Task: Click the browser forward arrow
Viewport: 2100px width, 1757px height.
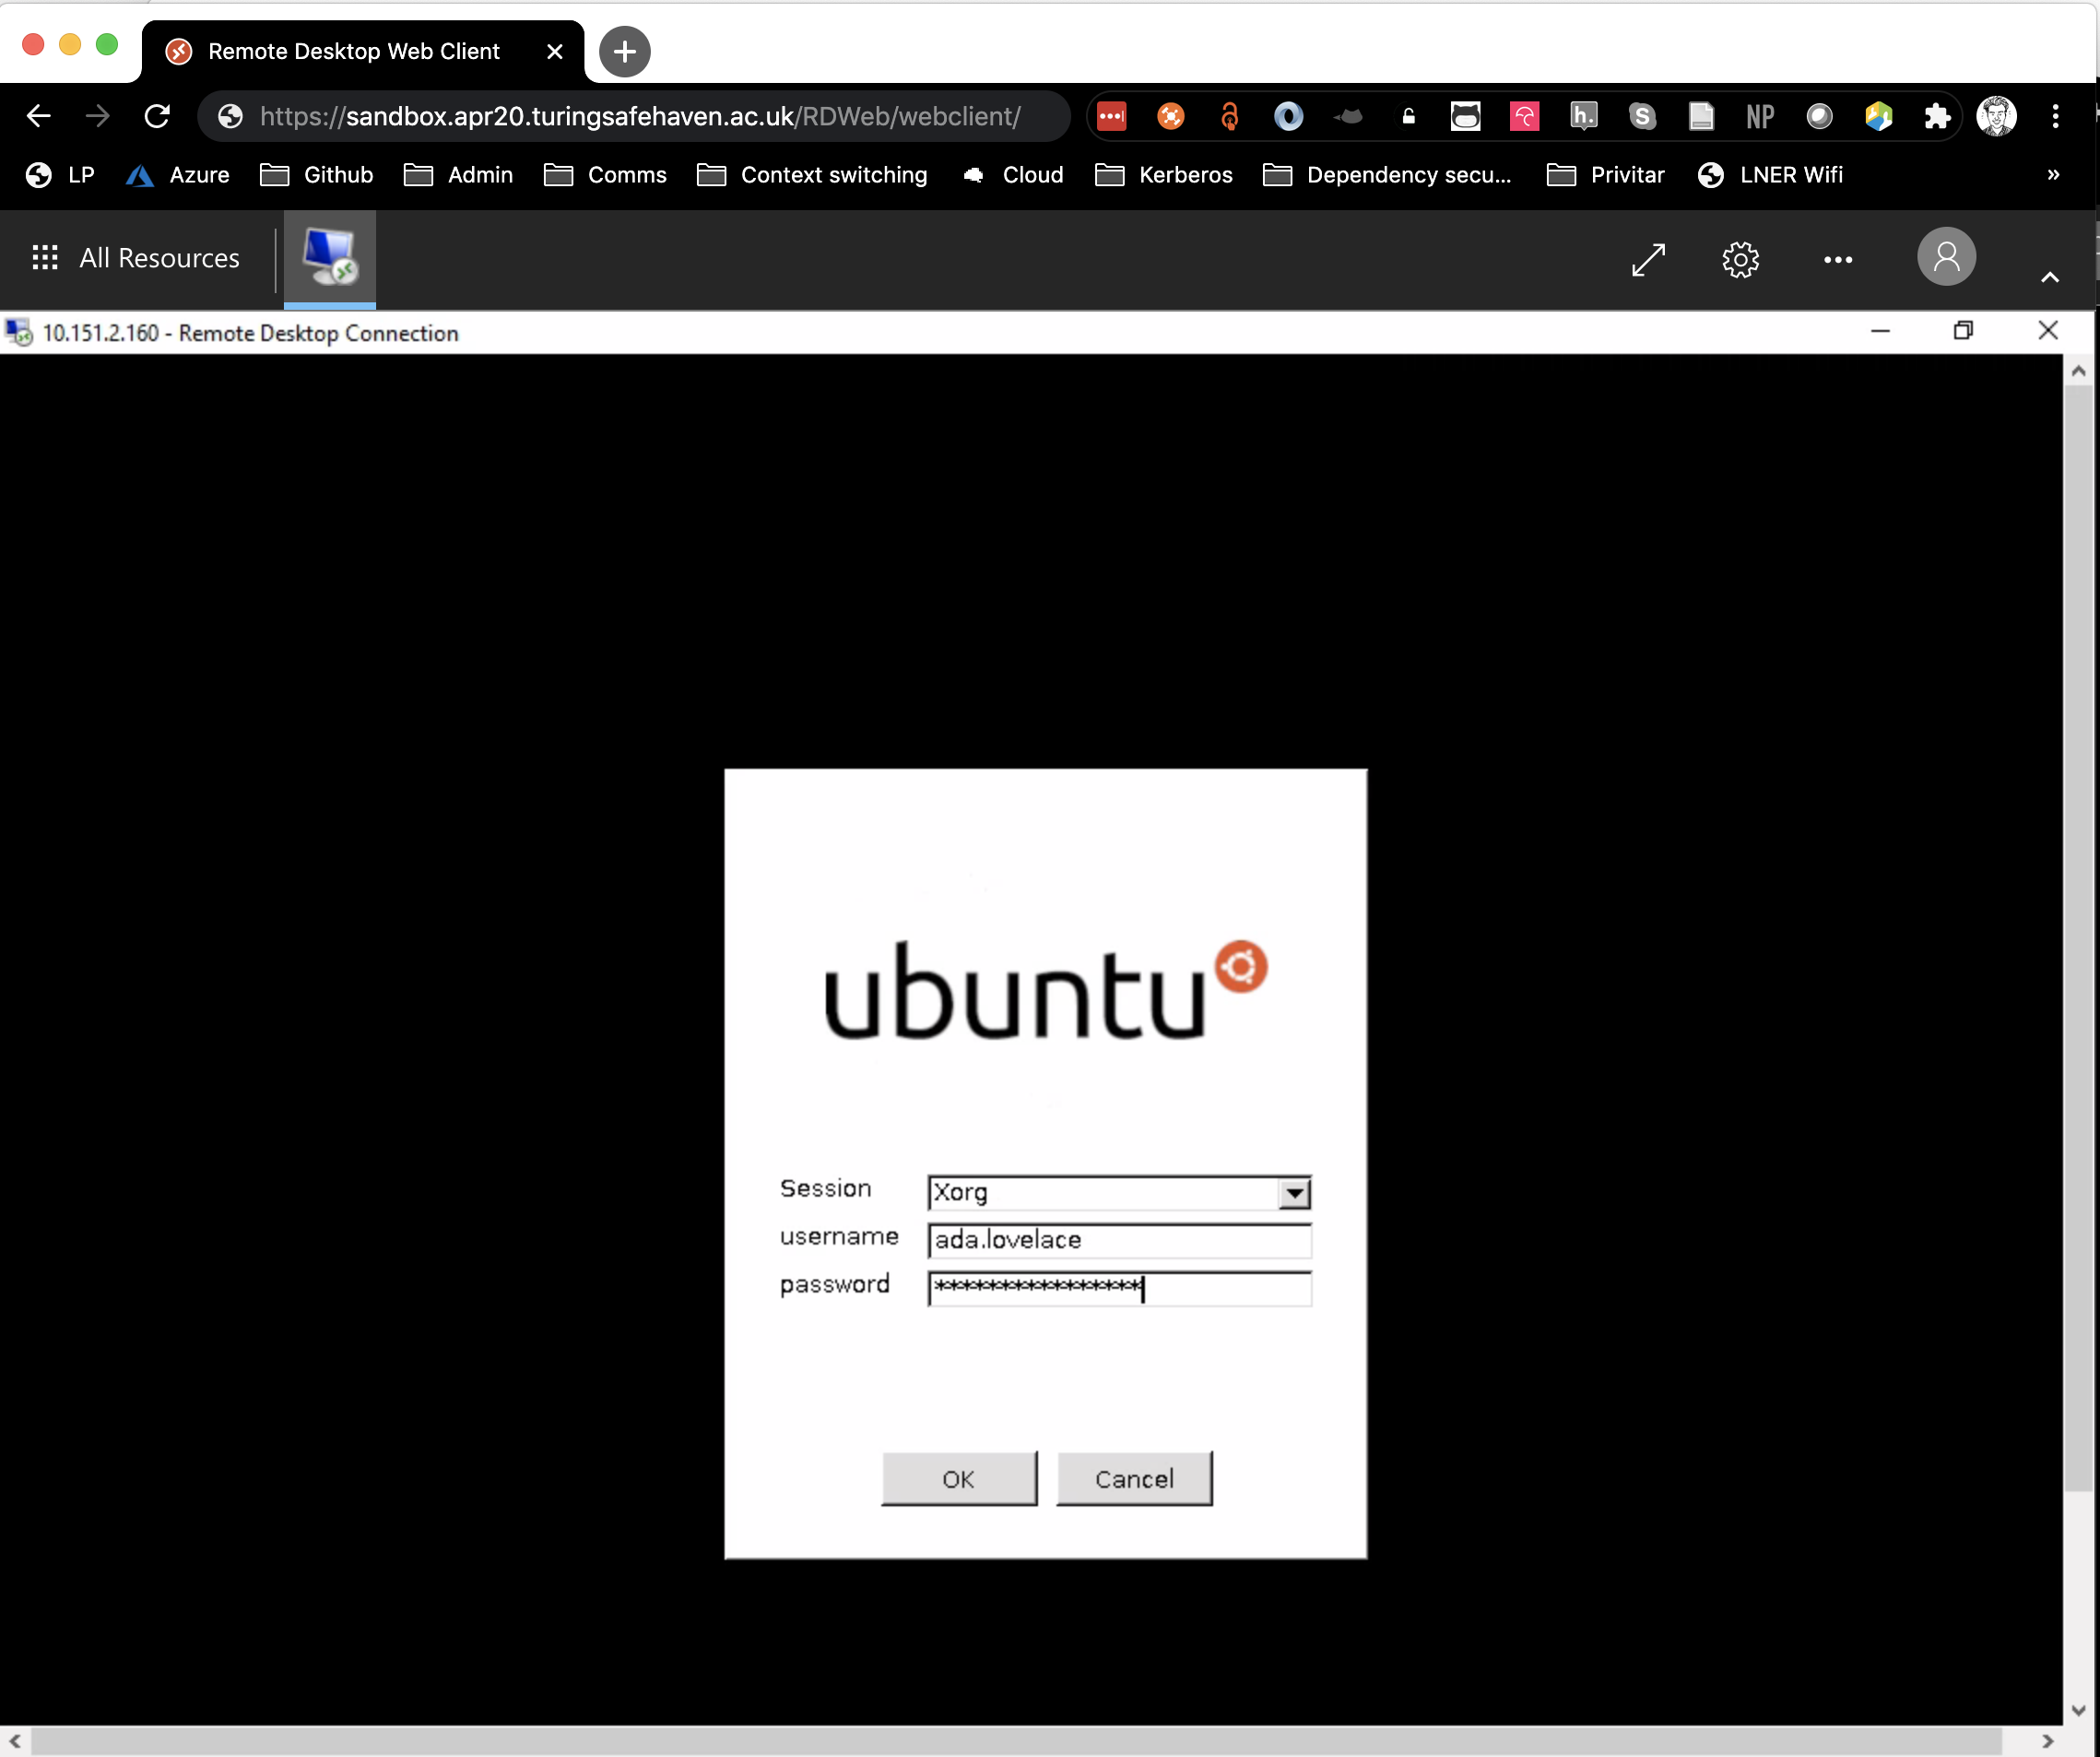Action: pos(97,117)
